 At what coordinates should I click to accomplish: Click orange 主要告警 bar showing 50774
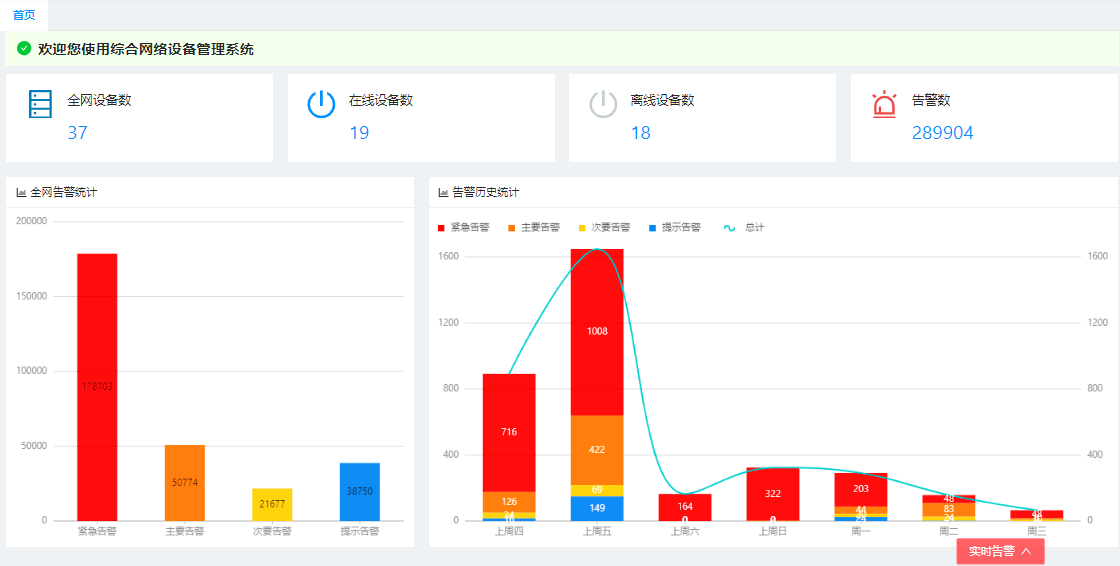(x=185, y=482)
